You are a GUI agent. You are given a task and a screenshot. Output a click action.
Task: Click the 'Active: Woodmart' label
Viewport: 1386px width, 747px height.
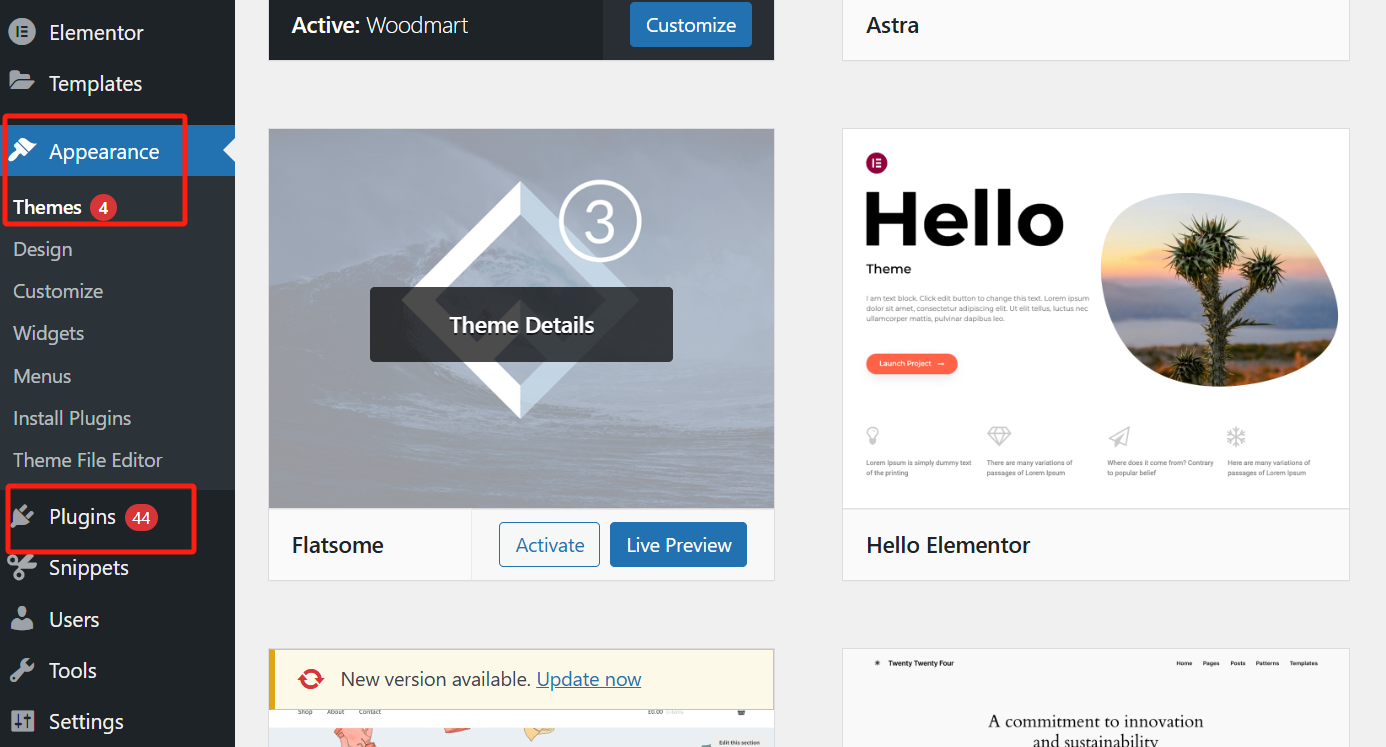379,25
